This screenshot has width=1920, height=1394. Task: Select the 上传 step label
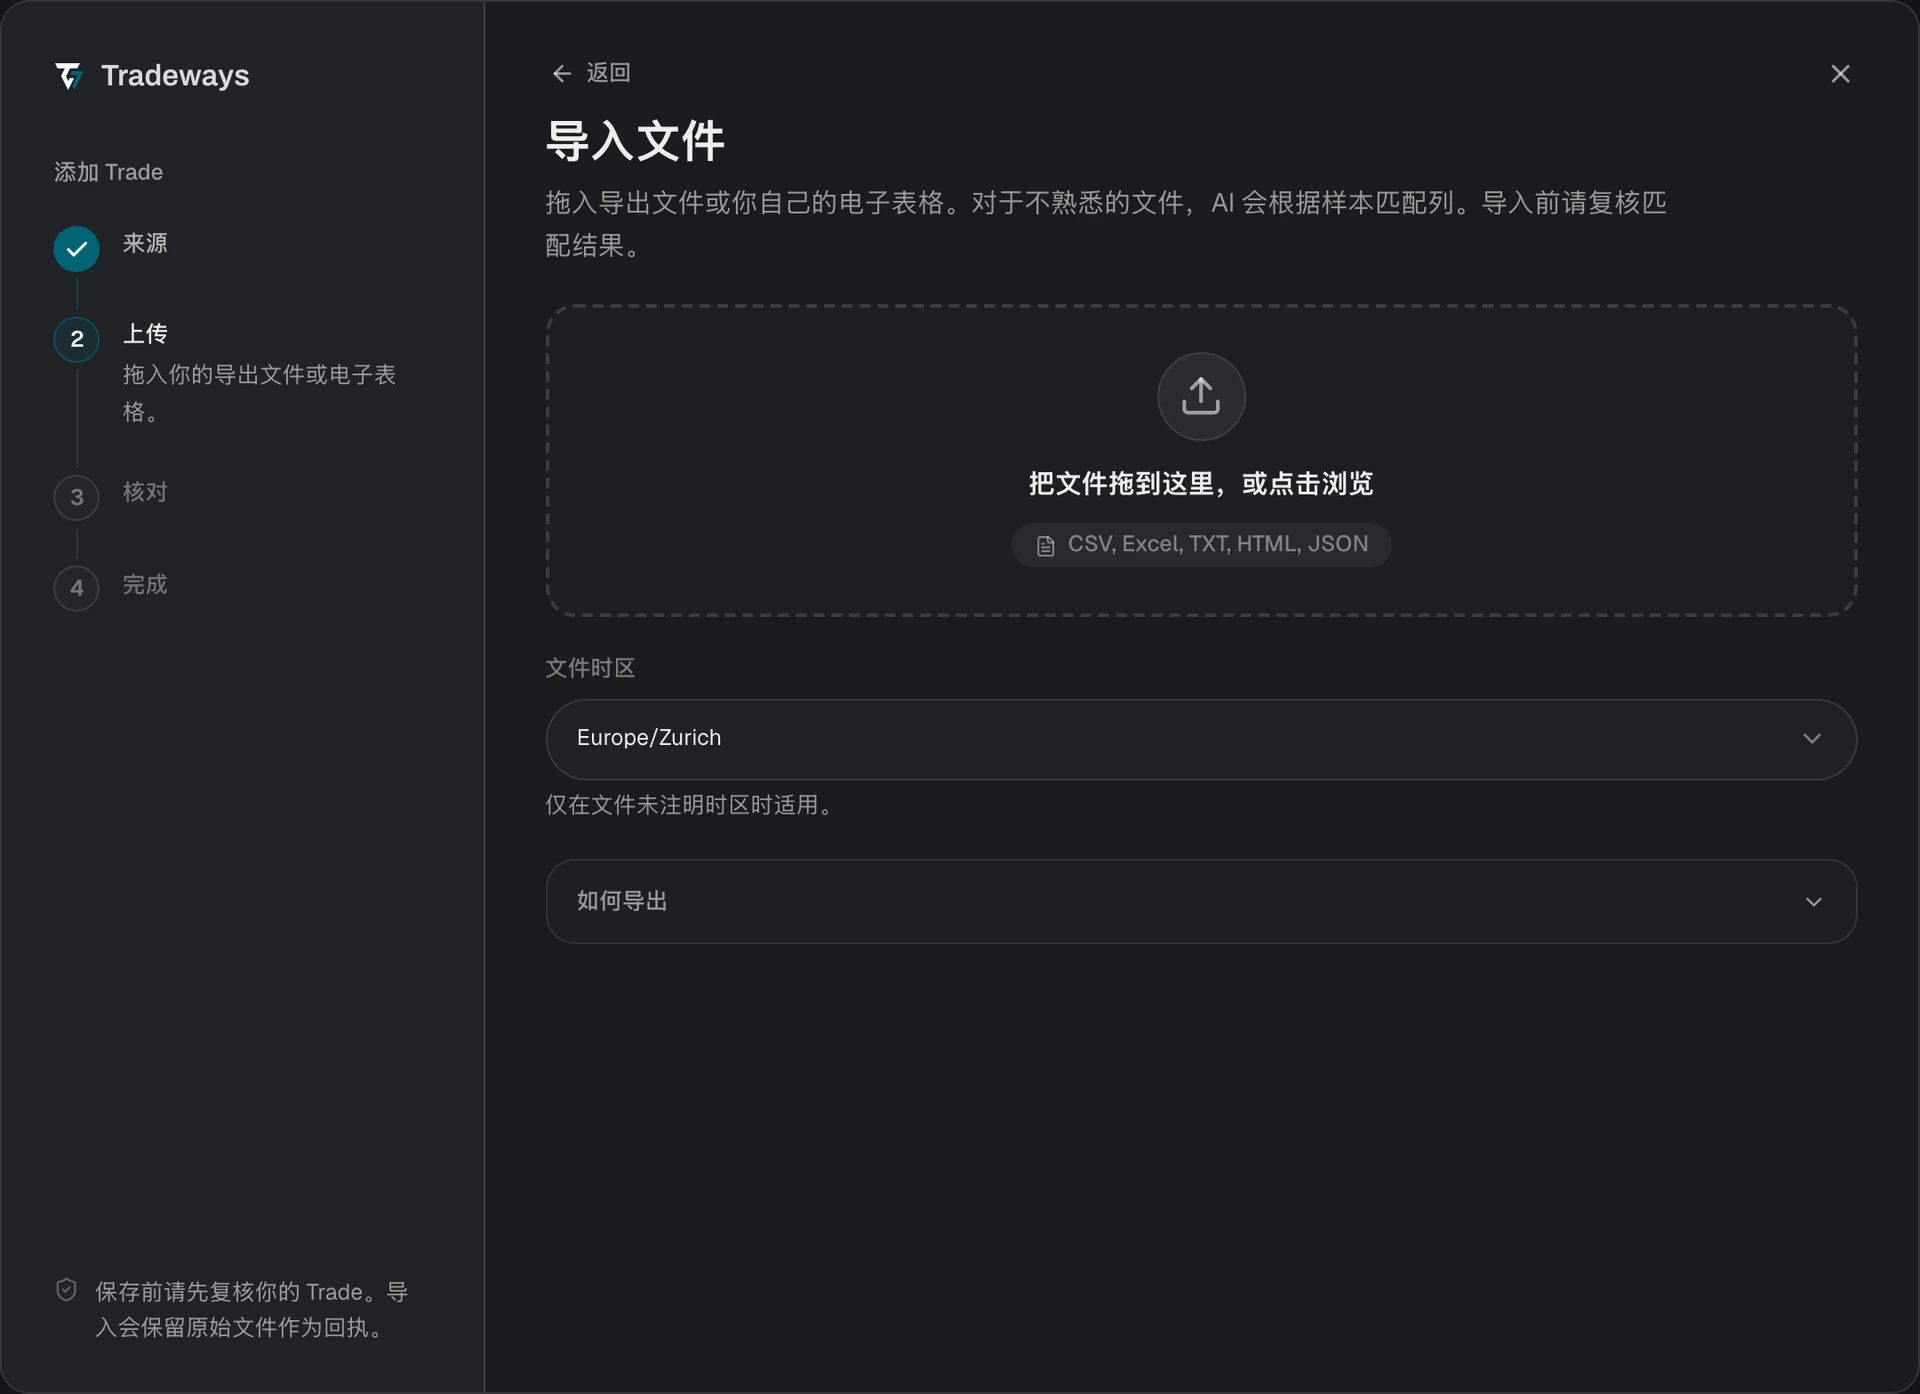pos(145,333)
